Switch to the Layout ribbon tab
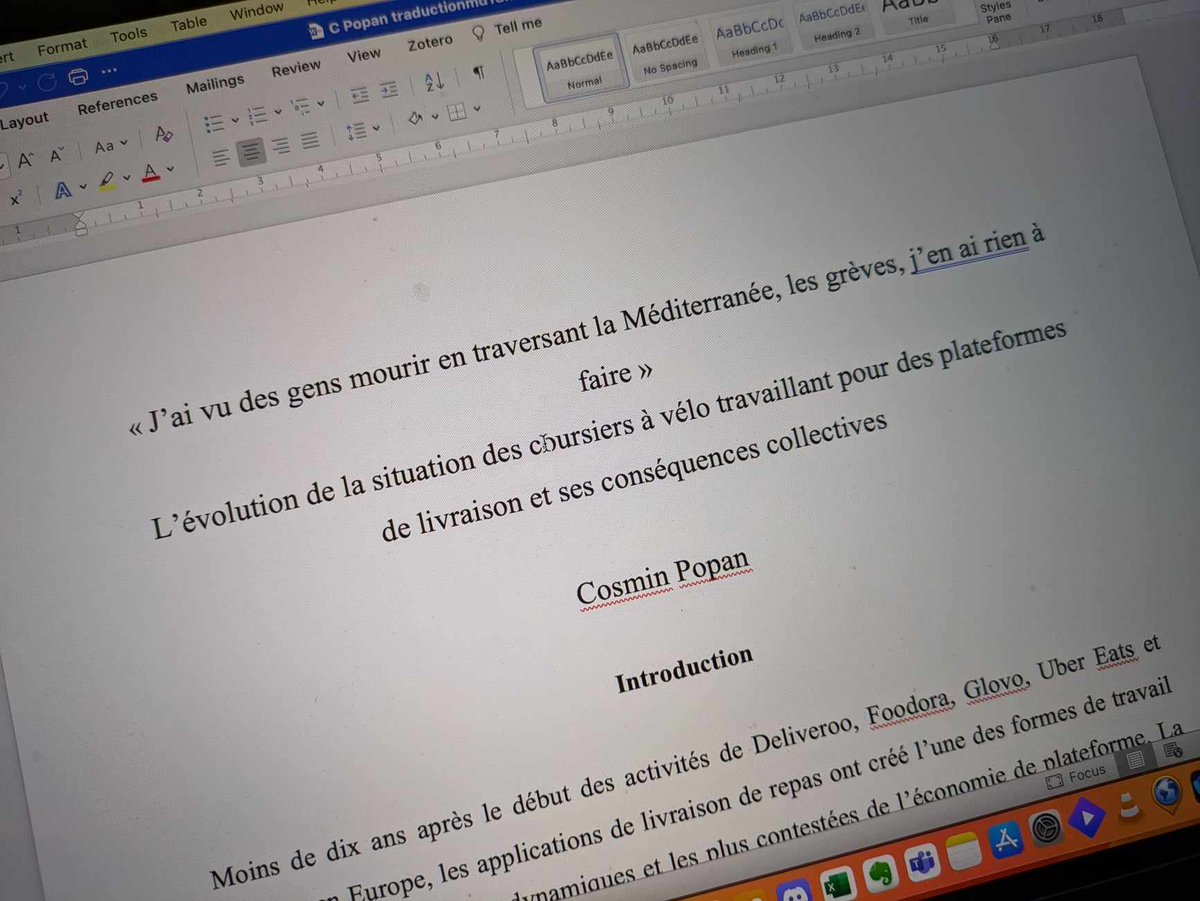Image resolution: width=1200 pixels, height=901 pixels. [x=24, y=120]
